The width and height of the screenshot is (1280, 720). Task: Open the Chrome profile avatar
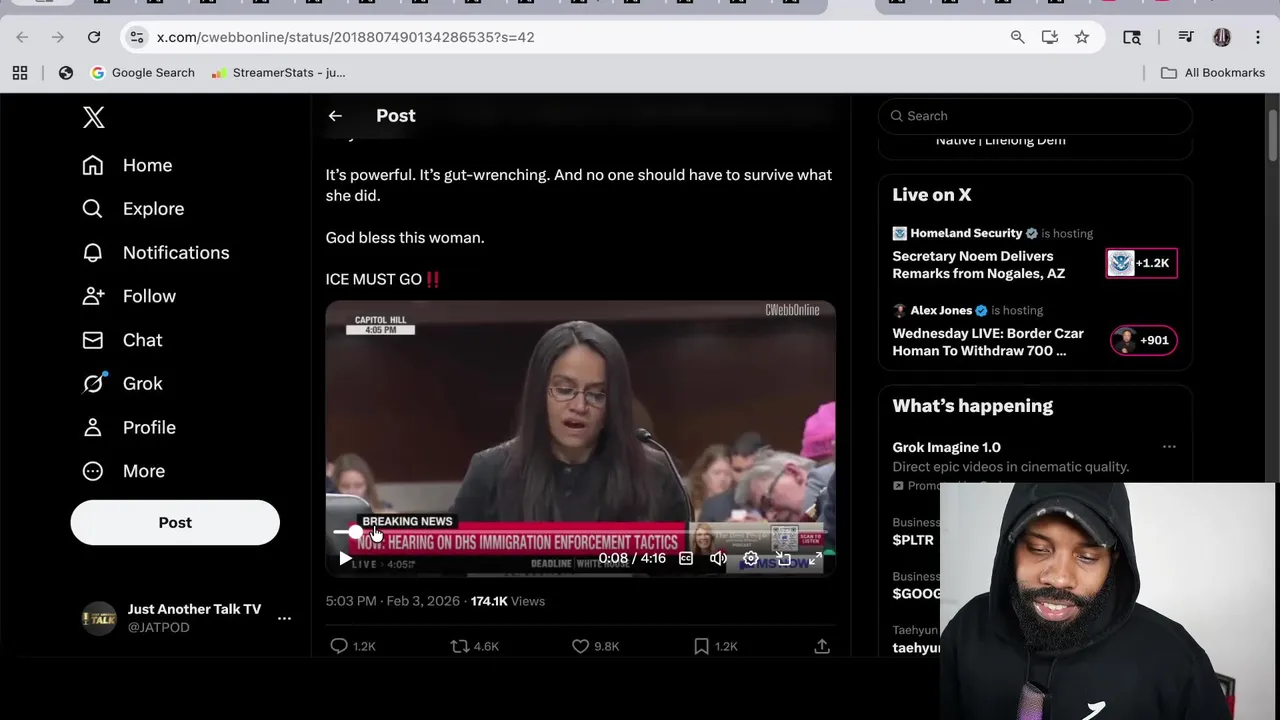tap(1222, 37)
